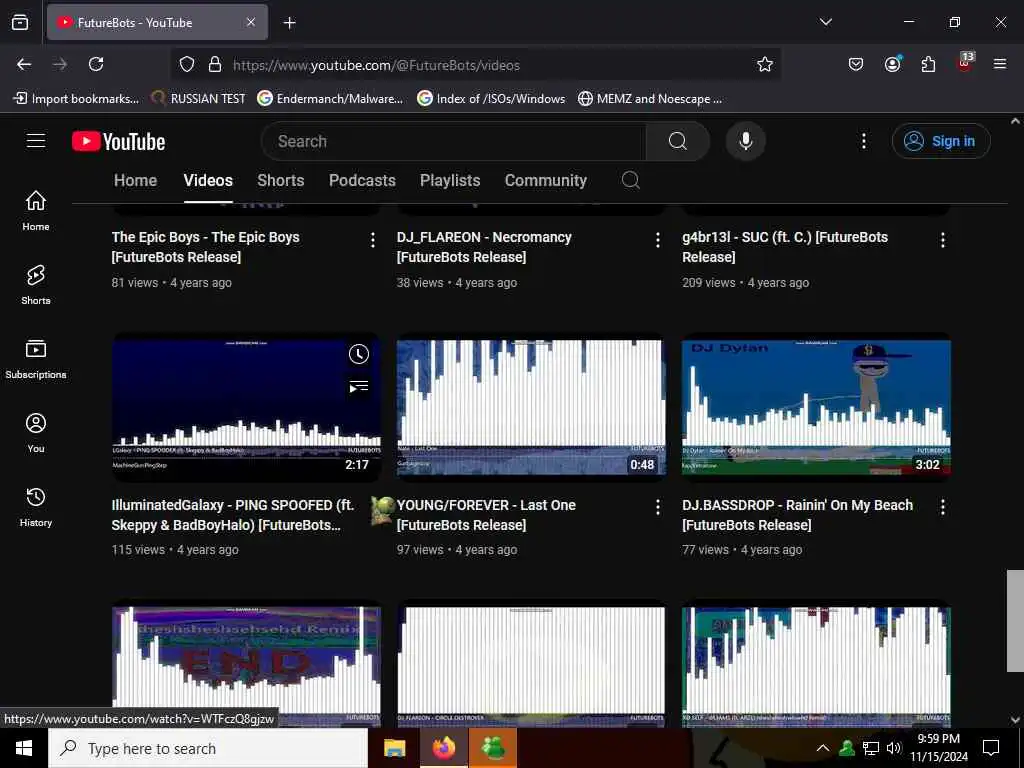Open options menu for The Epic Boys video
Screen dimensions: 1024x768
coord(373,240)
